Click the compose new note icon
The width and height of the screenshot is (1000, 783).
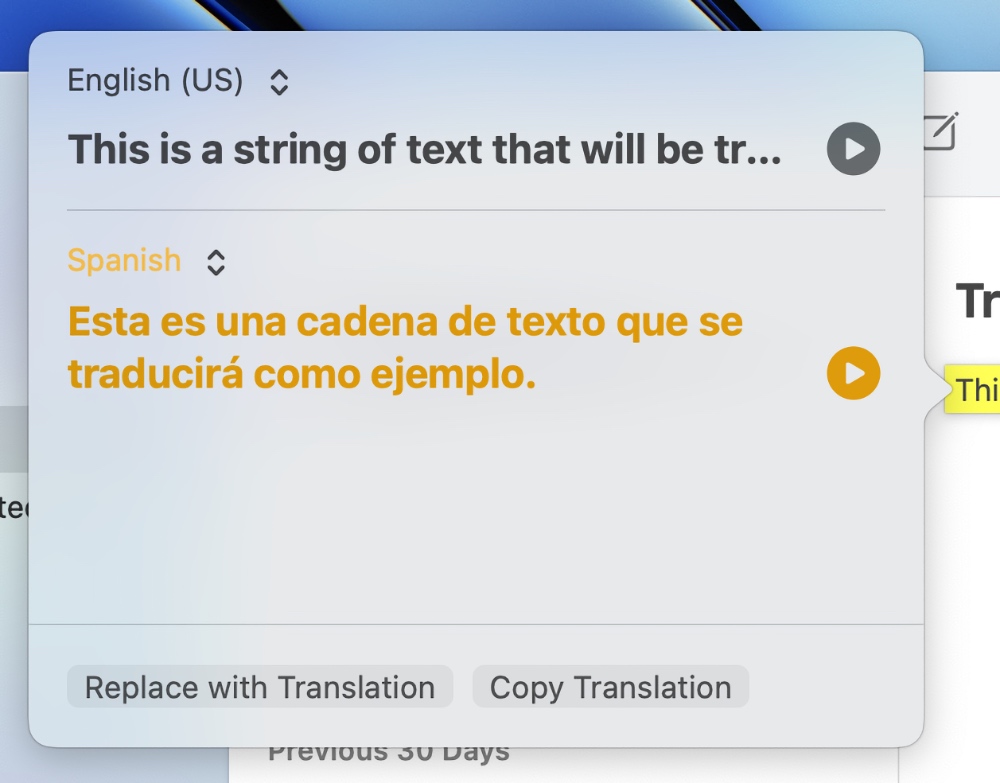pyautogui.click(x=940, y=132)
